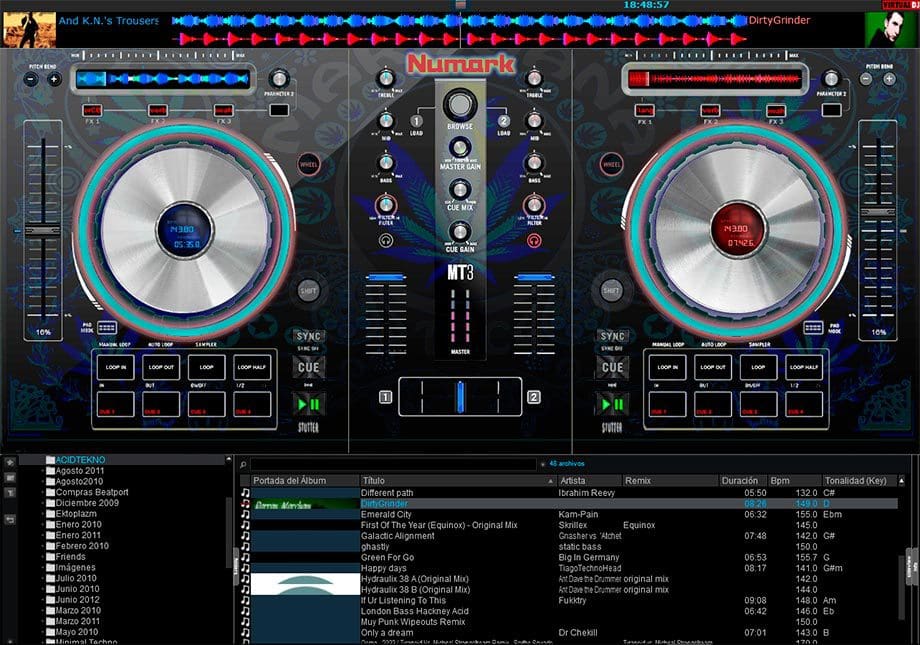This screenshot has height=645, width=920.
Task: Click the Browse knob in mixer
Action: [459, 105]
